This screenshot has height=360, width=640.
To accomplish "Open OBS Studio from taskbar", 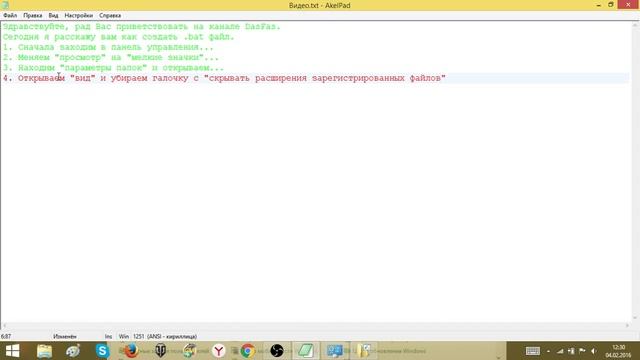I will point(277,351).
